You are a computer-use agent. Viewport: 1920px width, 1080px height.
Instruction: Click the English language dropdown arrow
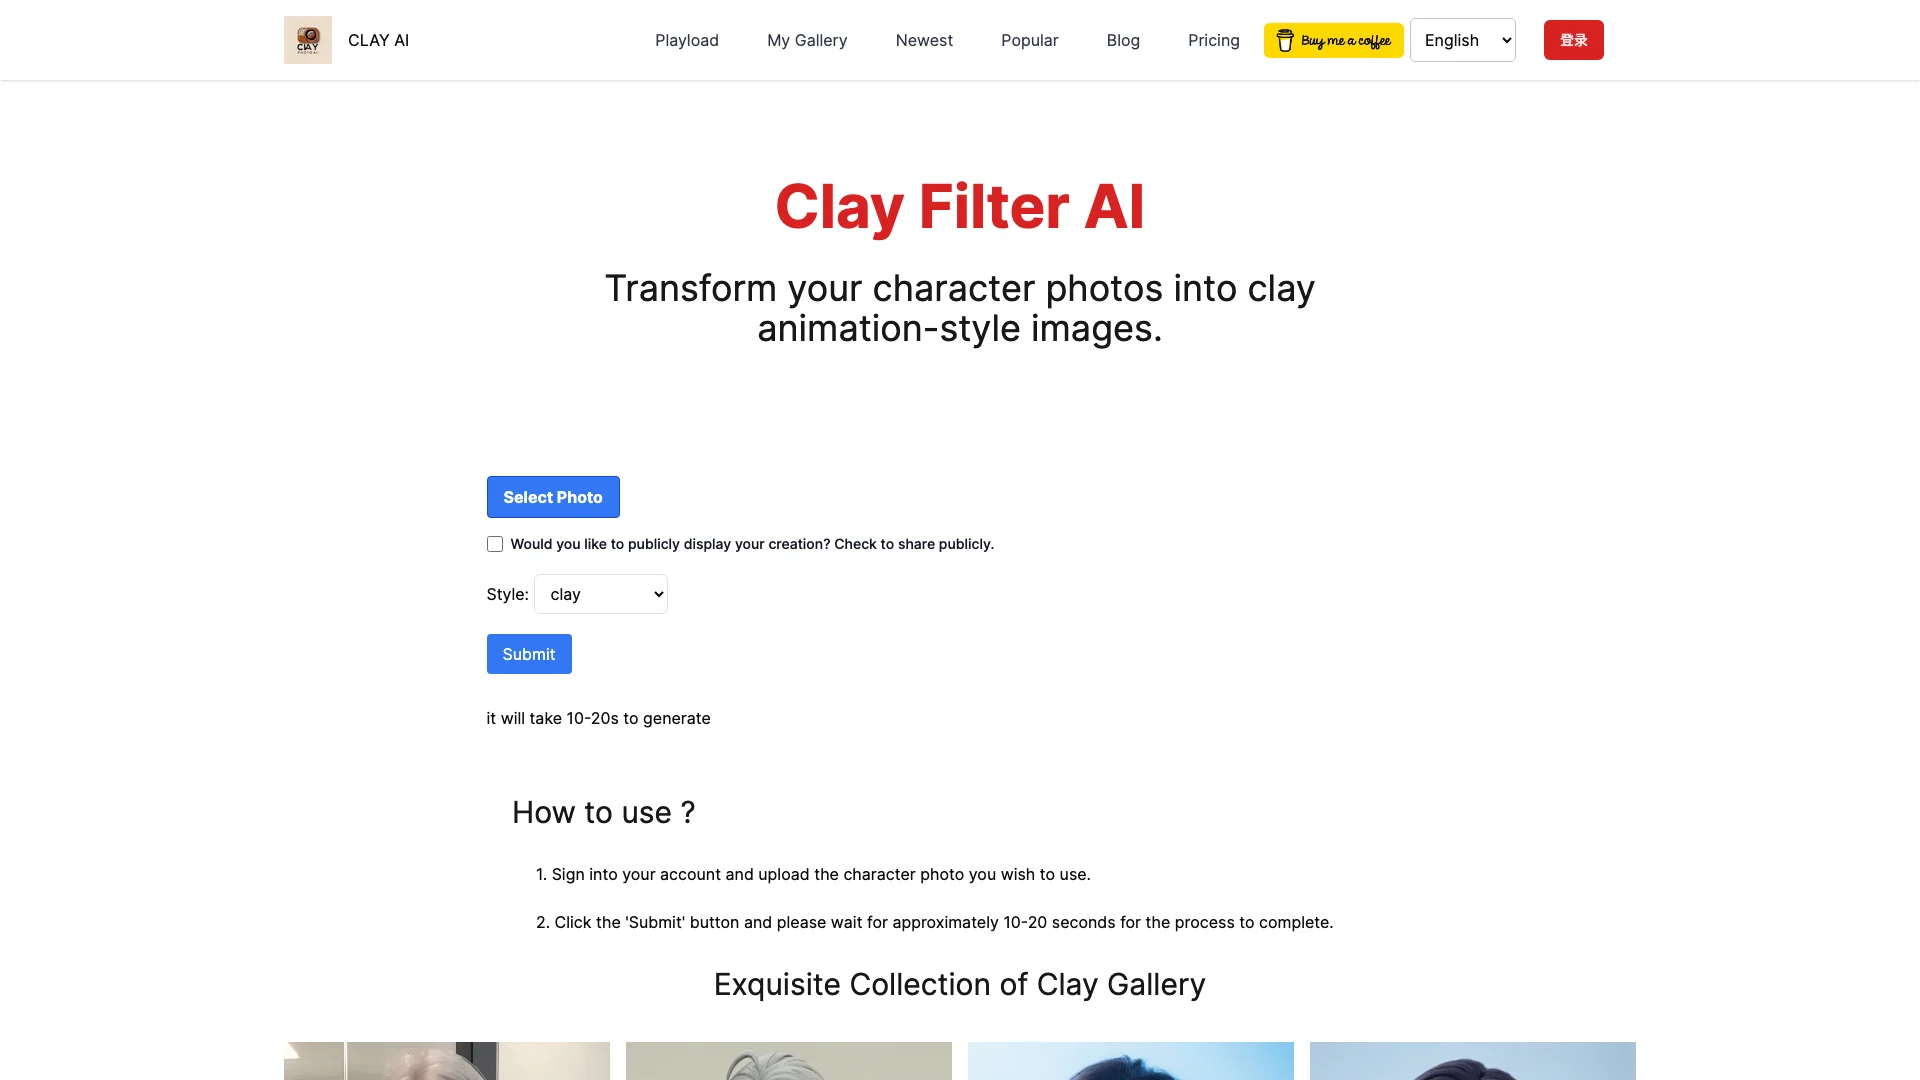pyautogui.click(x=1506, y=40)
